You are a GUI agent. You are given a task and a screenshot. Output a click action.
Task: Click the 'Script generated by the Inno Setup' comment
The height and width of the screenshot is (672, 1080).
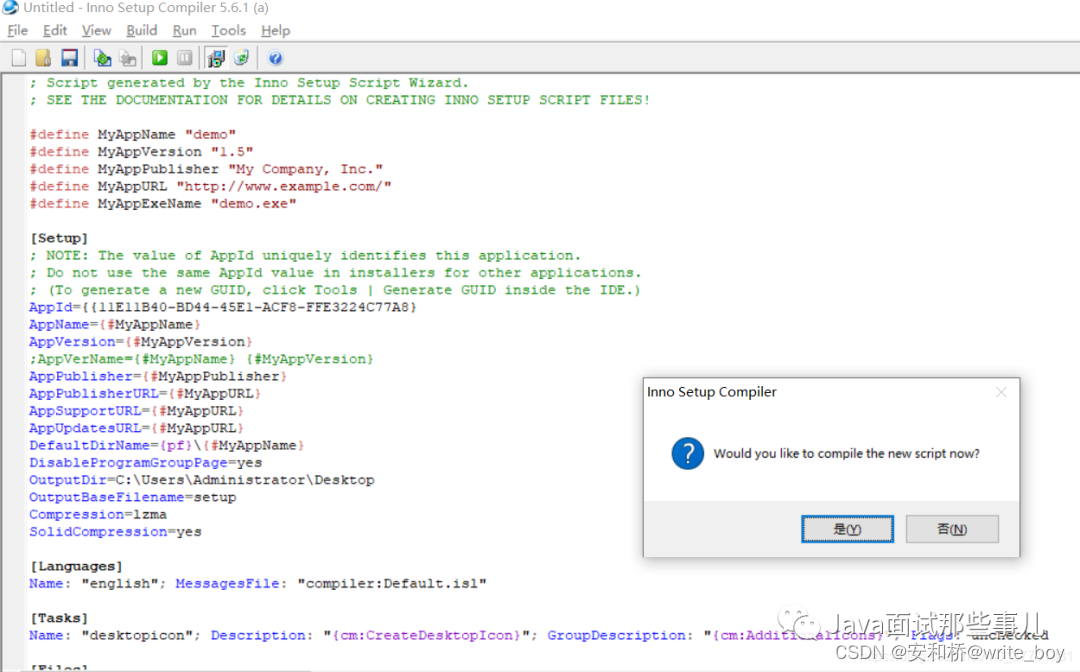pyautogui.click(x=249, y=83)
